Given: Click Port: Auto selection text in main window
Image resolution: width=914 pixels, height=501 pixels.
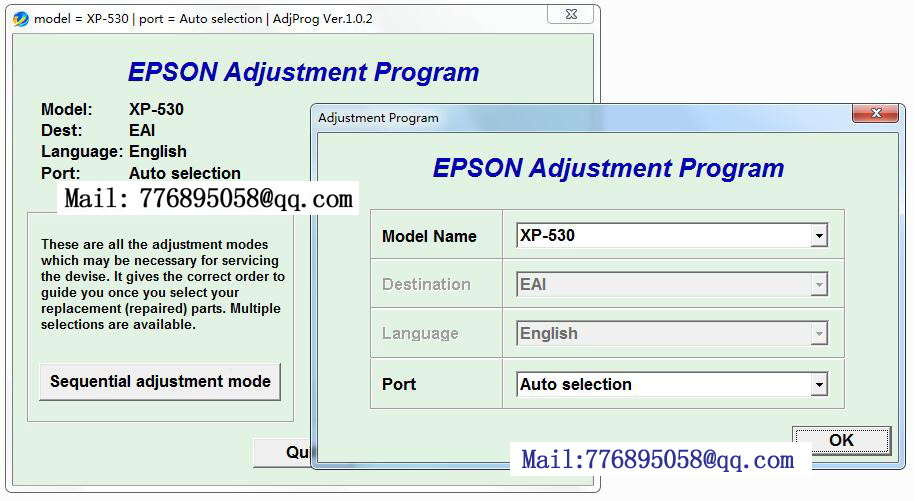Looking at the screenshot, I should [x=140, y=173].
